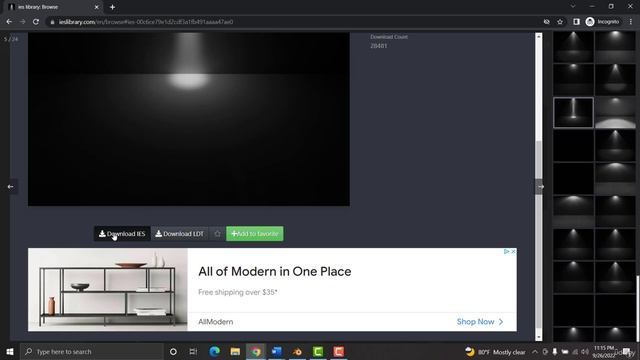
Task: Click the browser forward button
Action: pos(22,22)
